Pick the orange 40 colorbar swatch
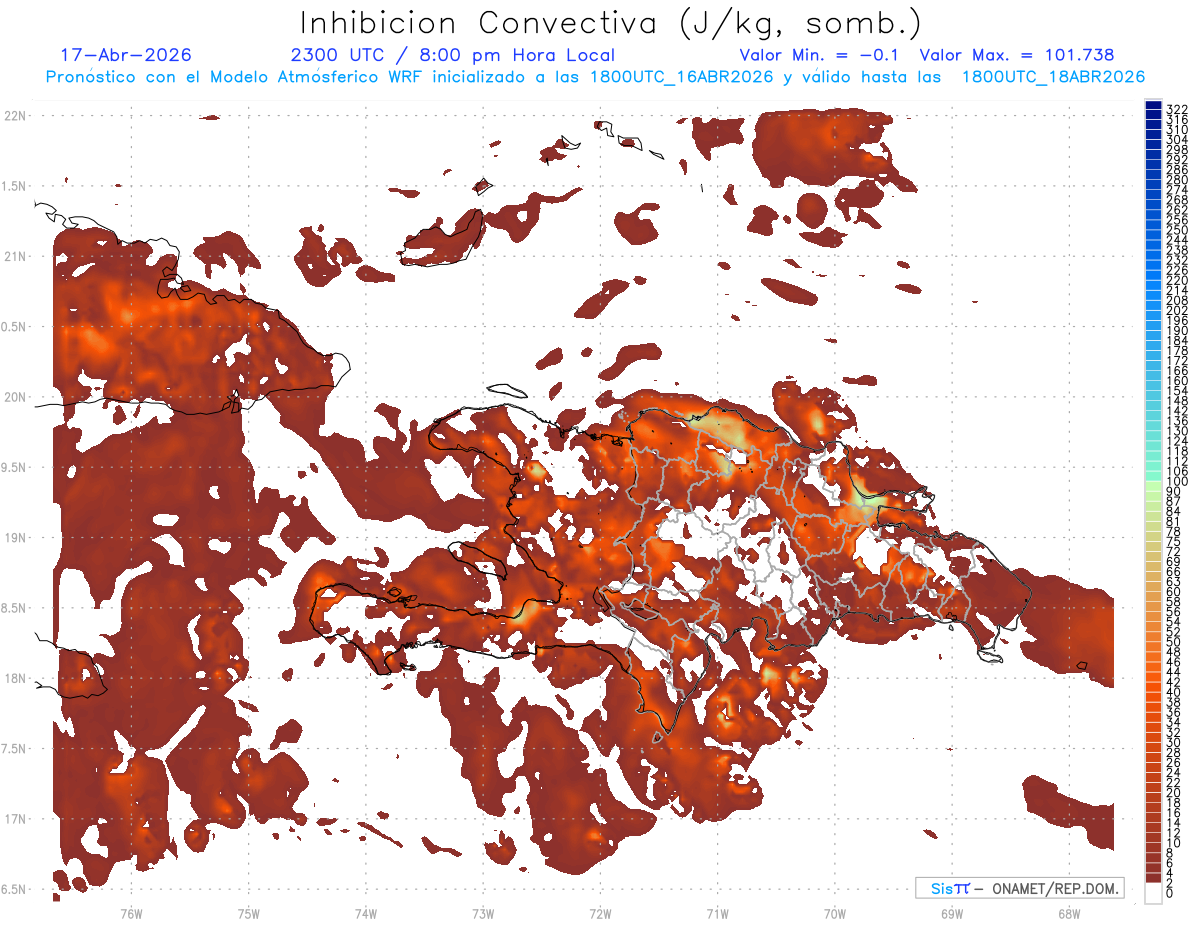The width and height of the screenshot is (1200, 927). pos(1153,692)
